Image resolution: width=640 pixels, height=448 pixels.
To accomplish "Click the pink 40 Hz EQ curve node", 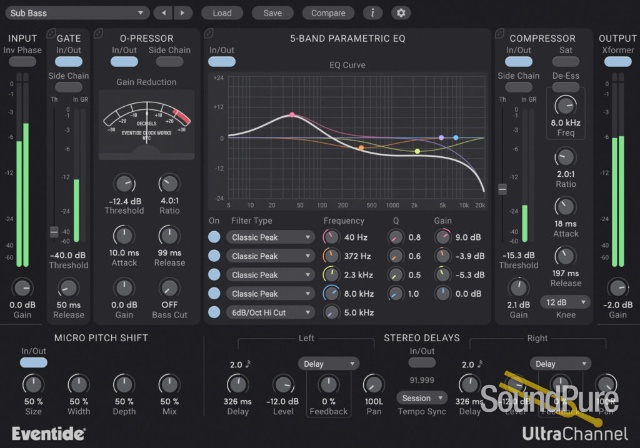I will (292, 115).
